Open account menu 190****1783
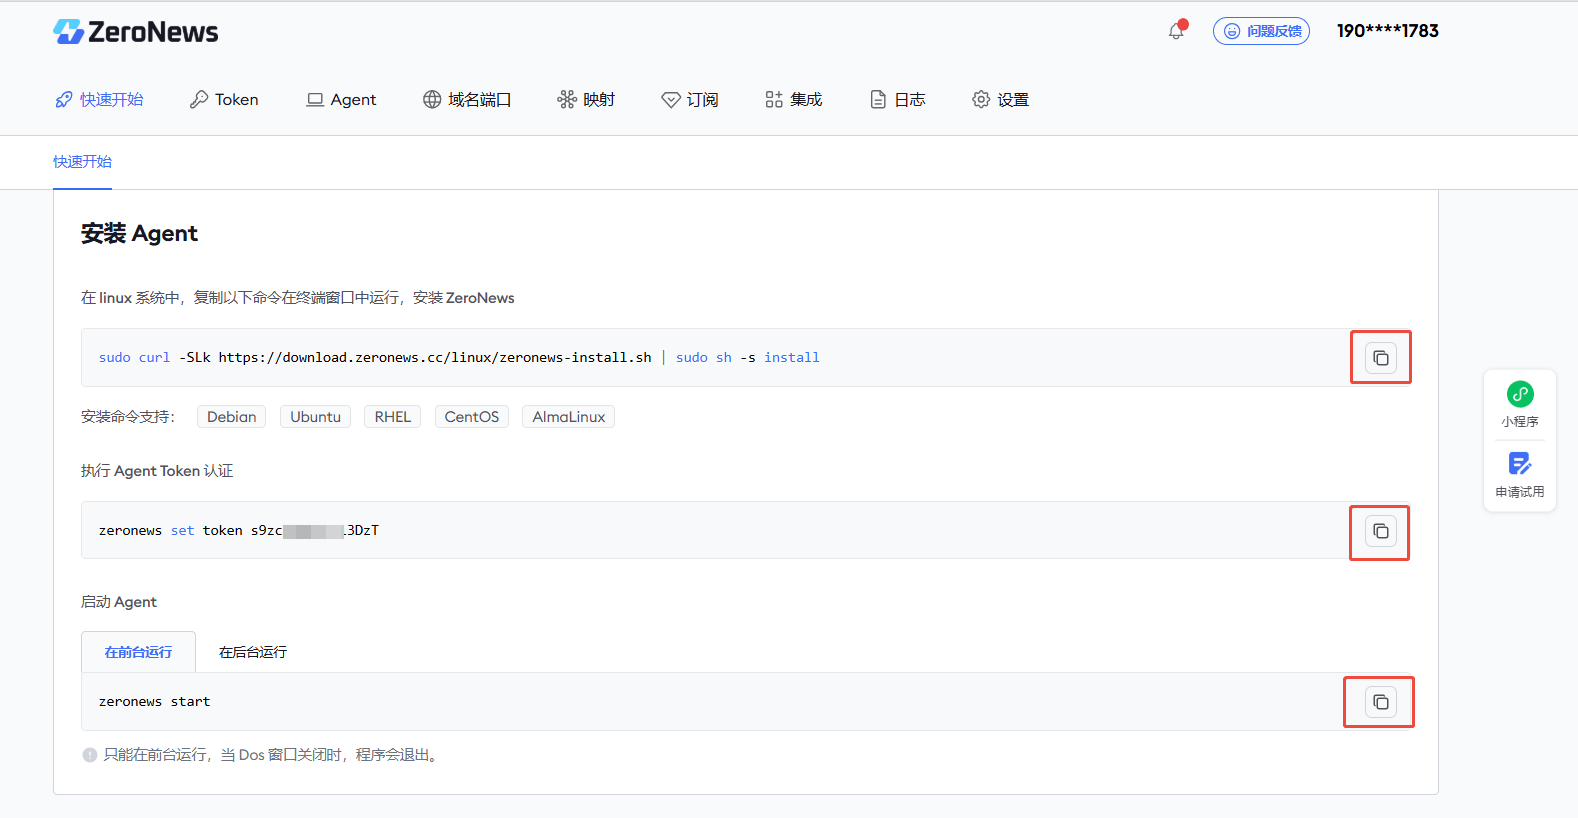The width and height of the screenshot is (1578, 818). [1387, 31]
